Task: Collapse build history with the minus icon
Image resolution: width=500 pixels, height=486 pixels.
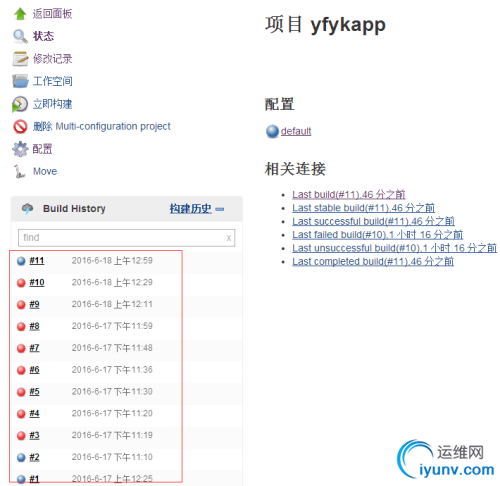Action: 220,209
